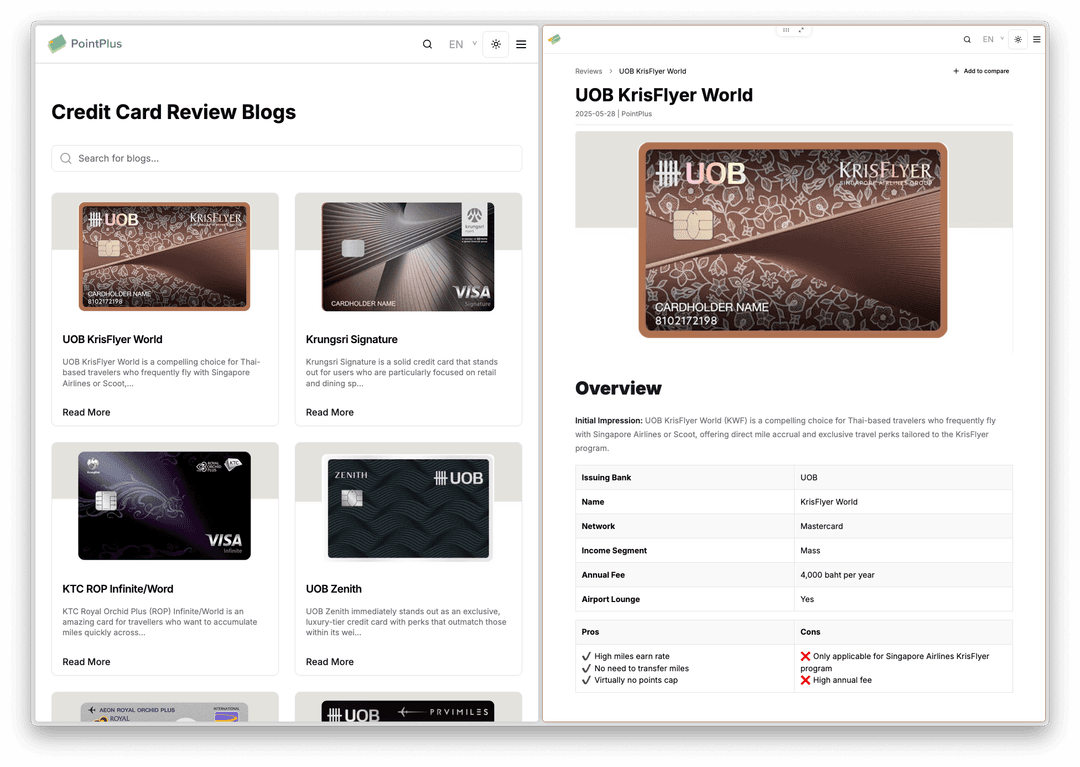
Task: Click Add to compare button
Action: [x=981, y=71]
